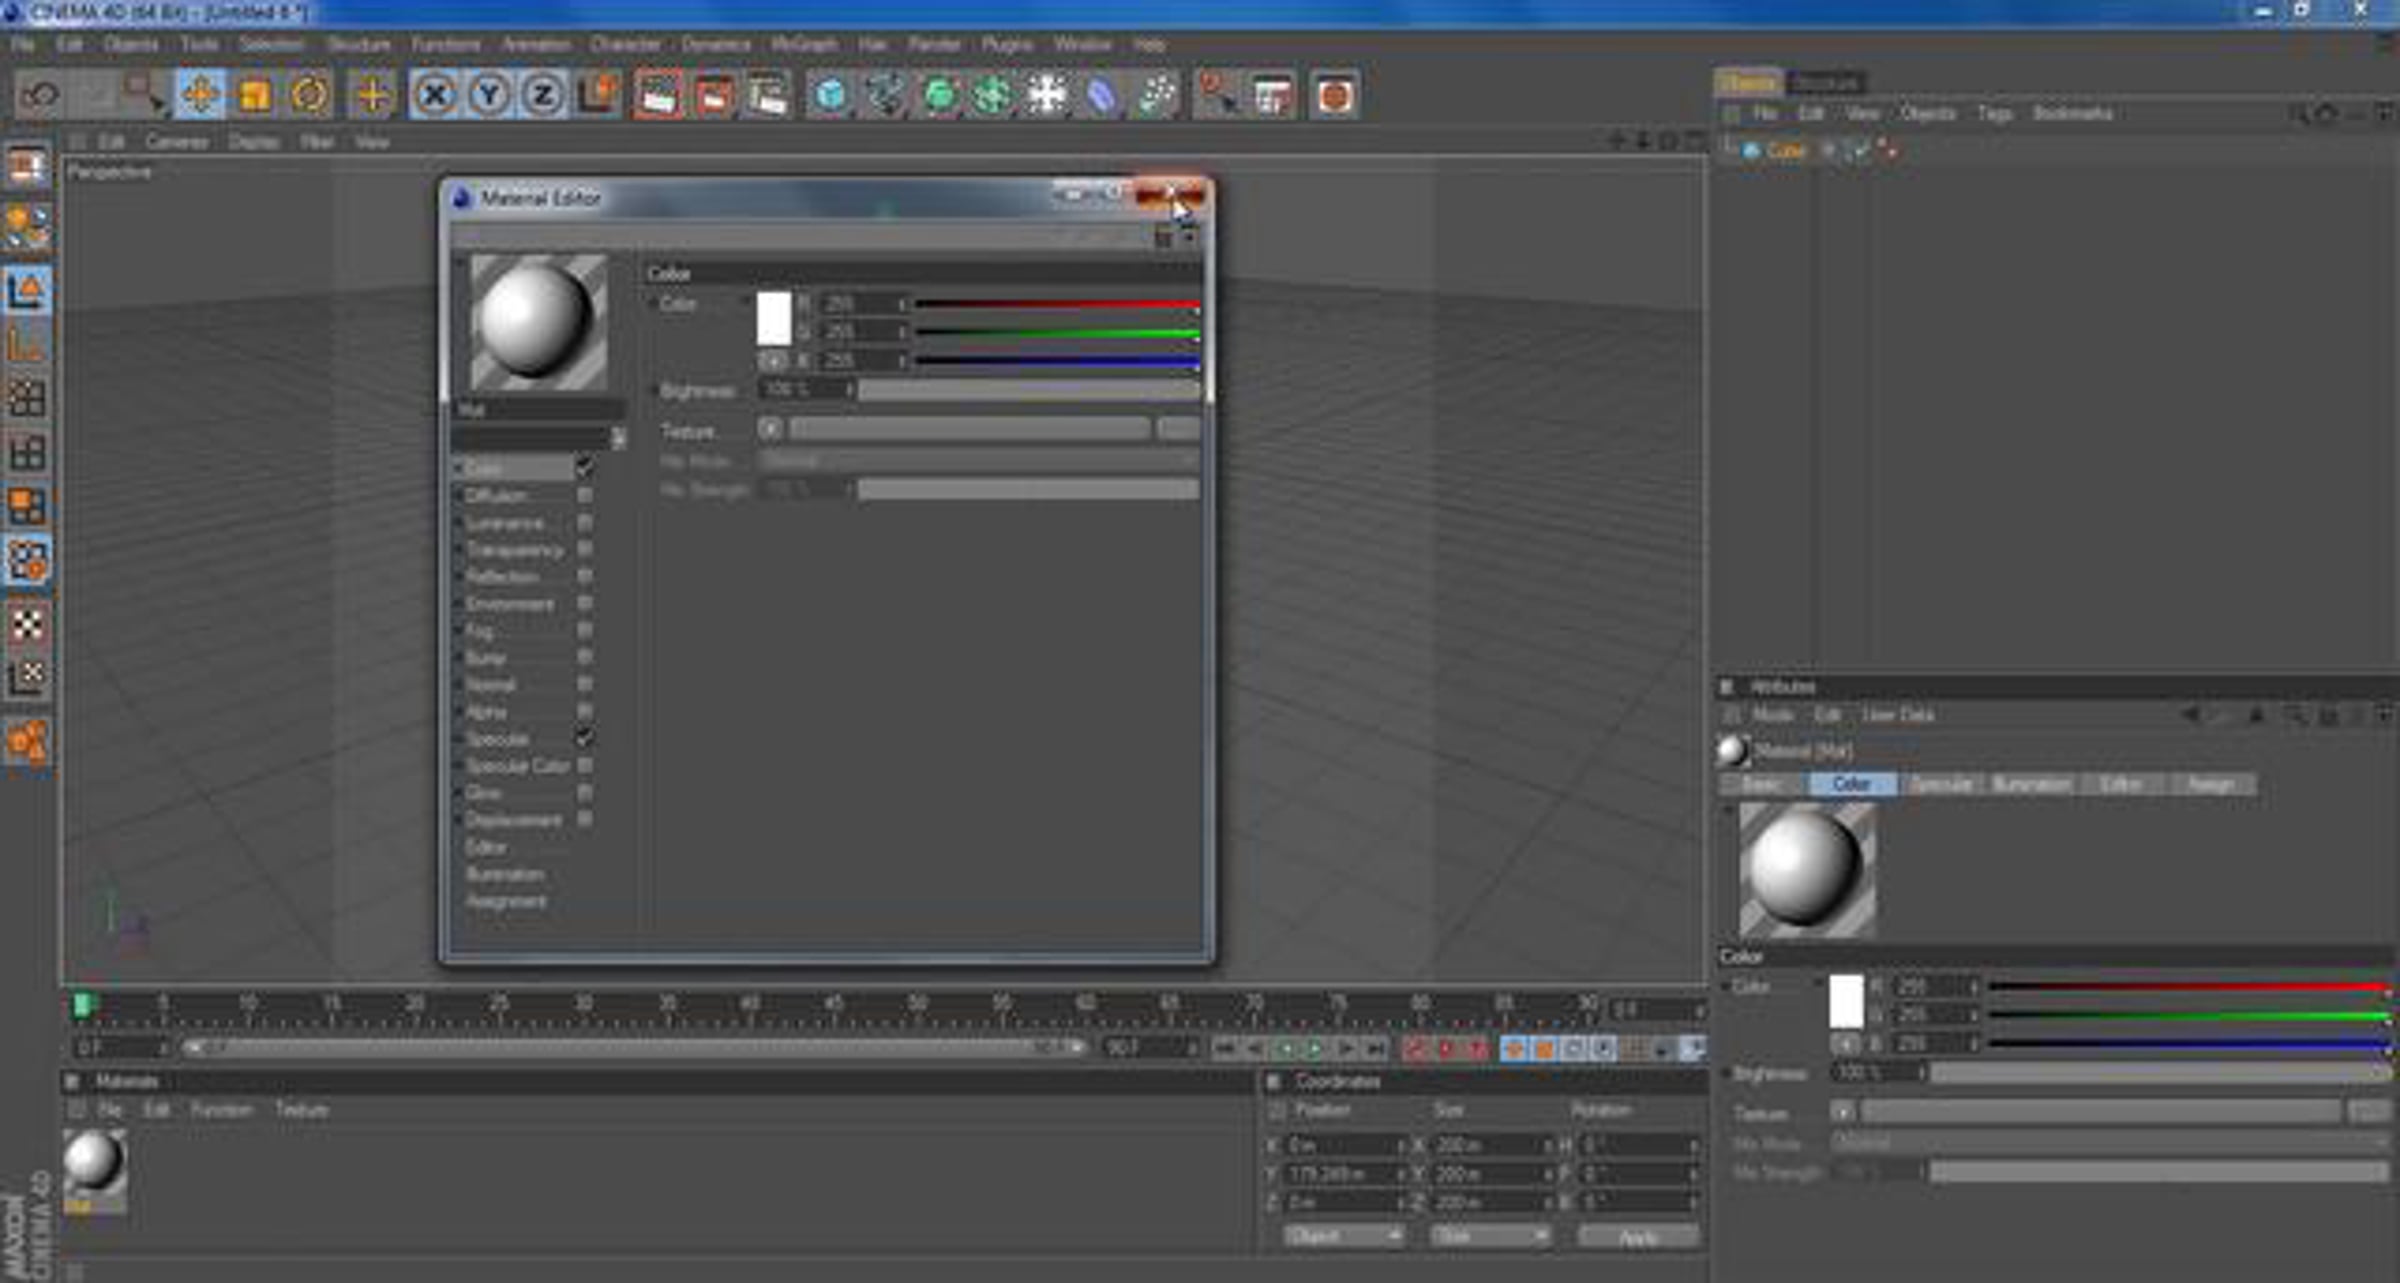Open the MoGraph menu
The height and width of the screenshot is (1283, 2400).
[804, 45]
